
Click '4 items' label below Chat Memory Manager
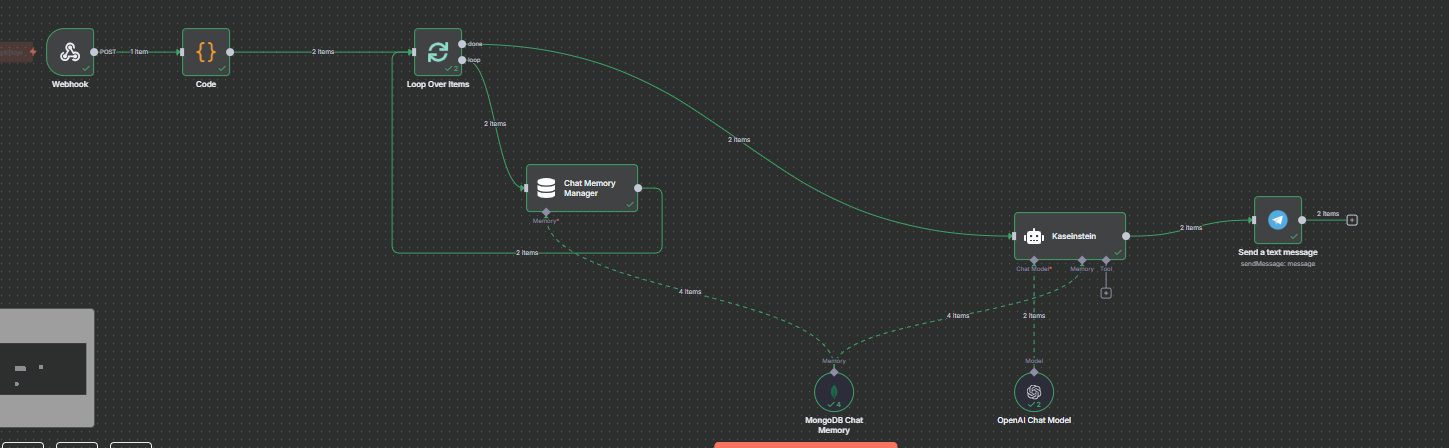690,292
